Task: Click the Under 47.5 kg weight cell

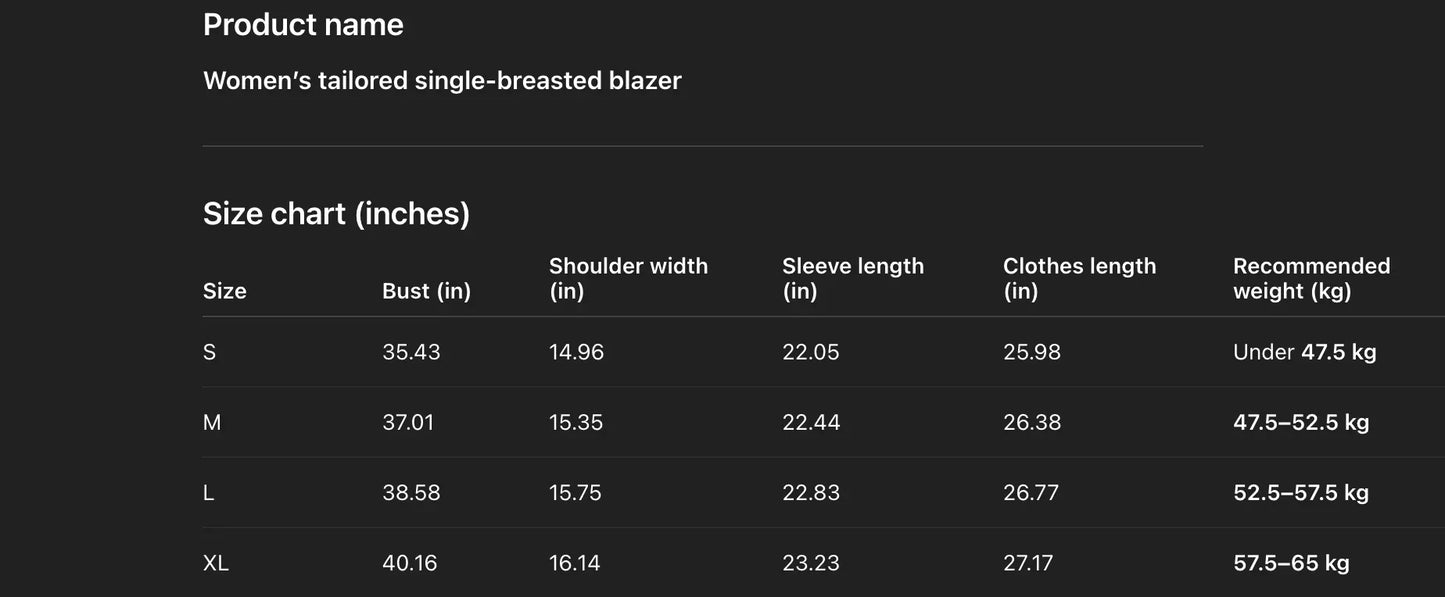Action: (1304, 352)
